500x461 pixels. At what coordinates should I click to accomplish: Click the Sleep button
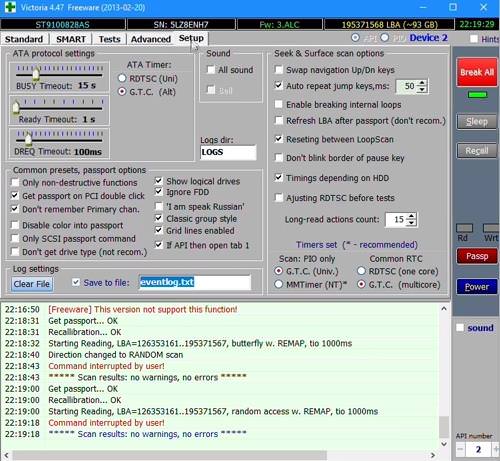(x=477, y=122)
